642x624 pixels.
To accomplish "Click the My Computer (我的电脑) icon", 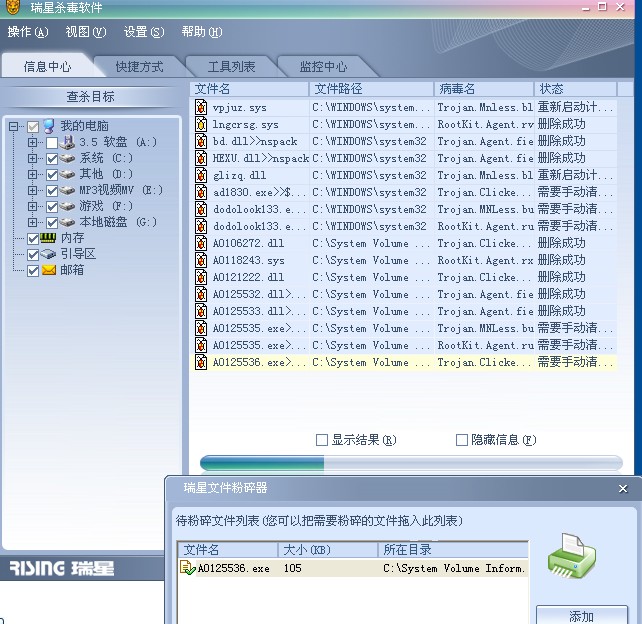I will click(x=49, y=126).
